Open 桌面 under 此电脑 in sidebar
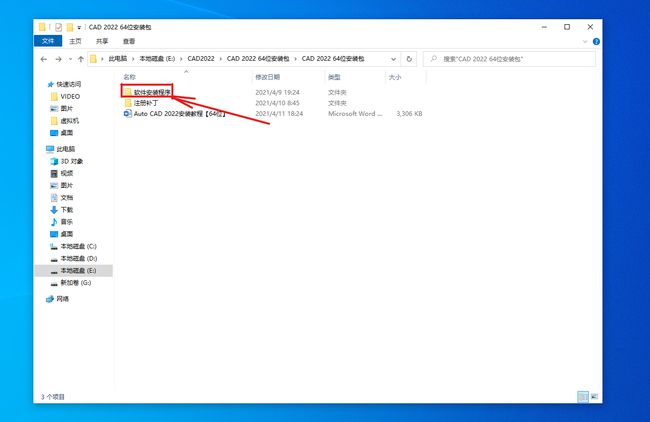Screen dimensions: 650x422 [62, 234]
